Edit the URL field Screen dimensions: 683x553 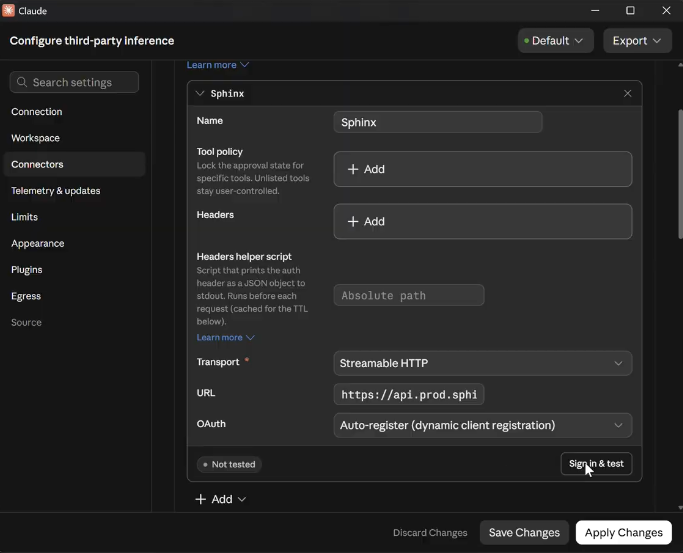(x=409, y=394)
